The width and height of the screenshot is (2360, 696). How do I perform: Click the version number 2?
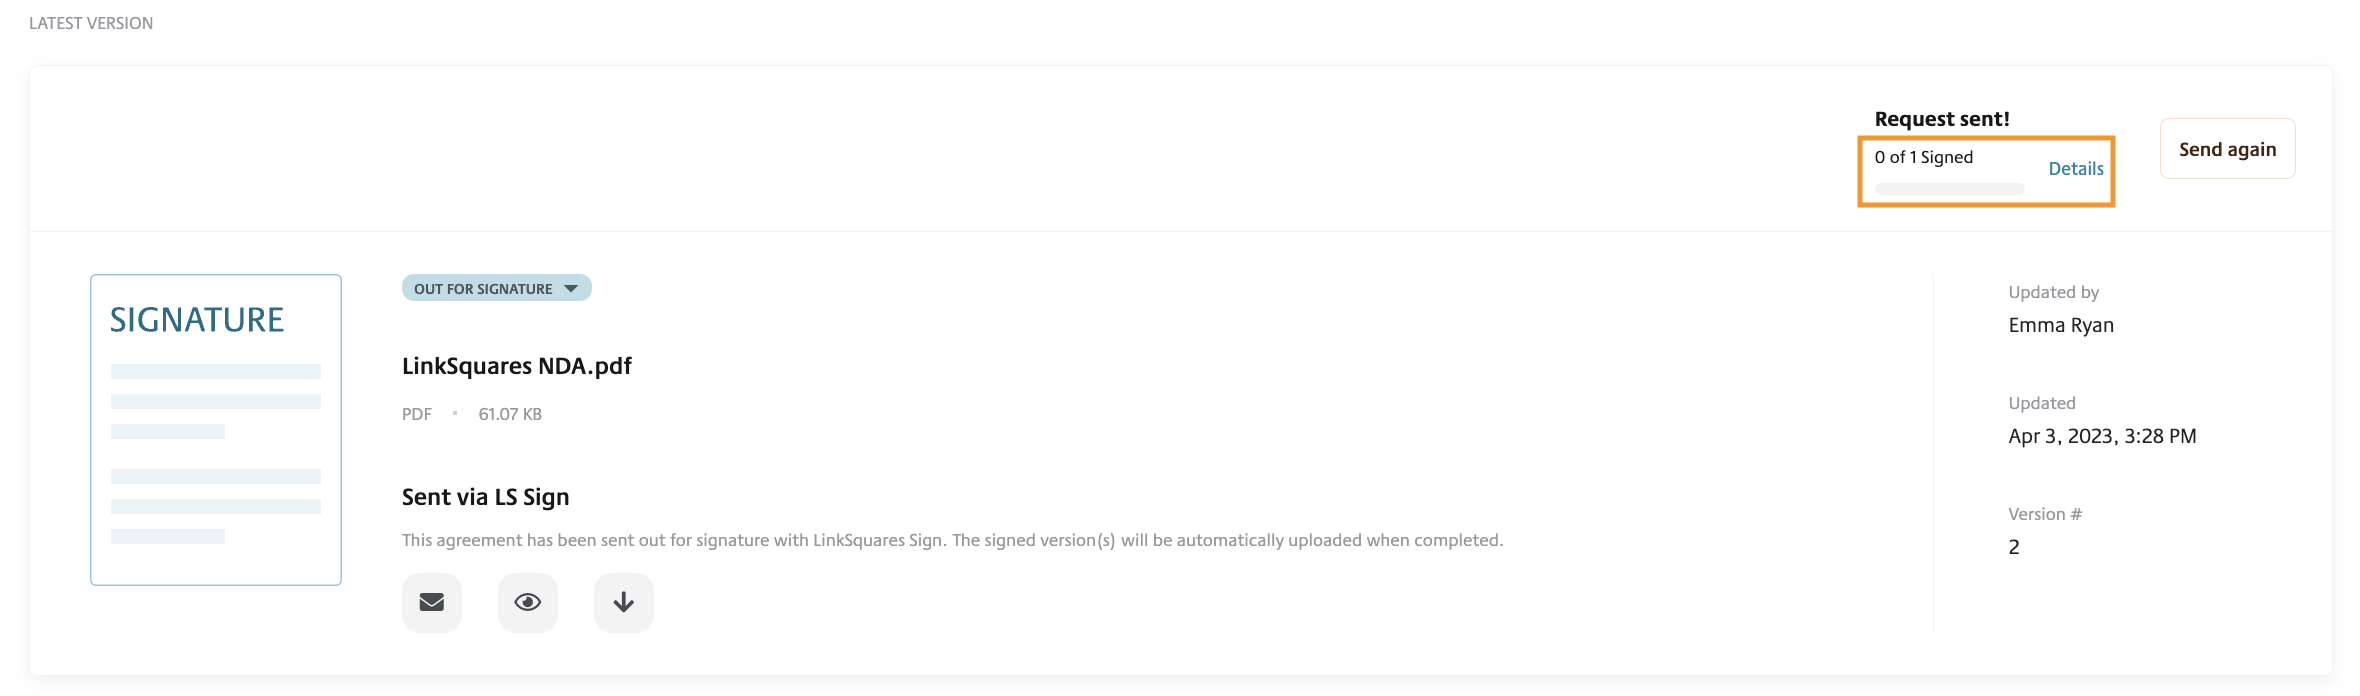pyautogui.click(x=2014, y=547)
